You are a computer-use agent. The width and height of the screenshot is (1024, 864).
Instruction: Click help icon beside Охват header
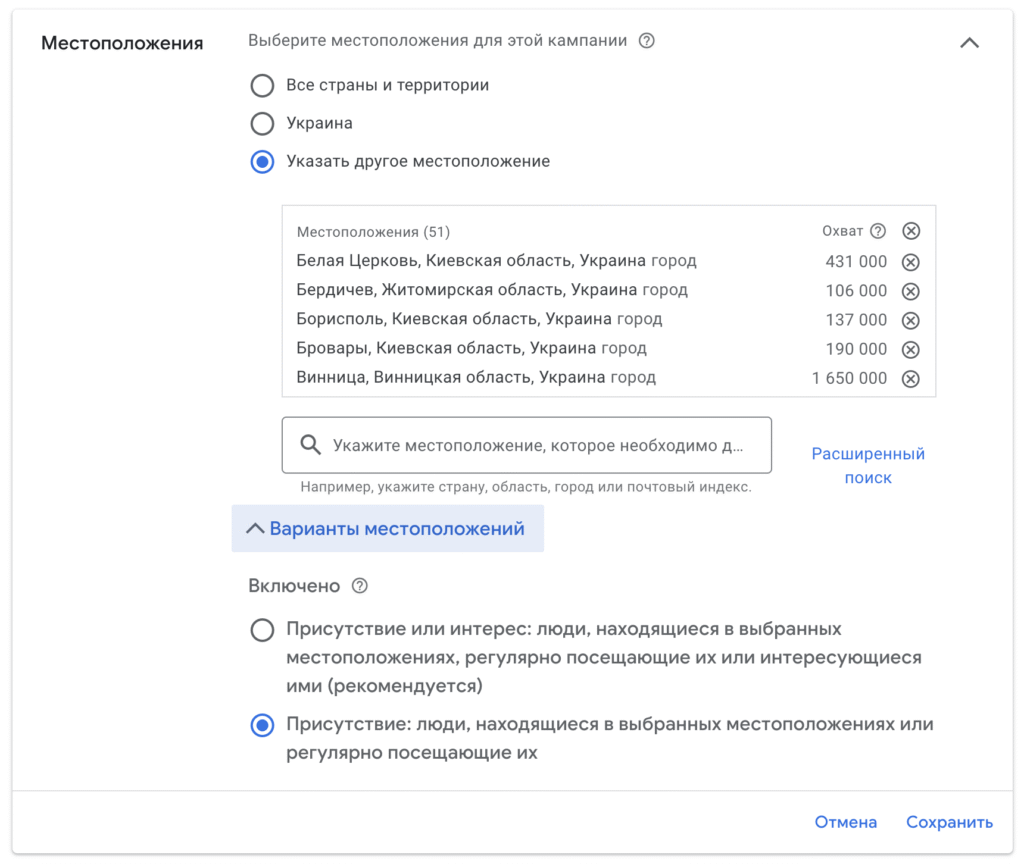coord(878,231)
